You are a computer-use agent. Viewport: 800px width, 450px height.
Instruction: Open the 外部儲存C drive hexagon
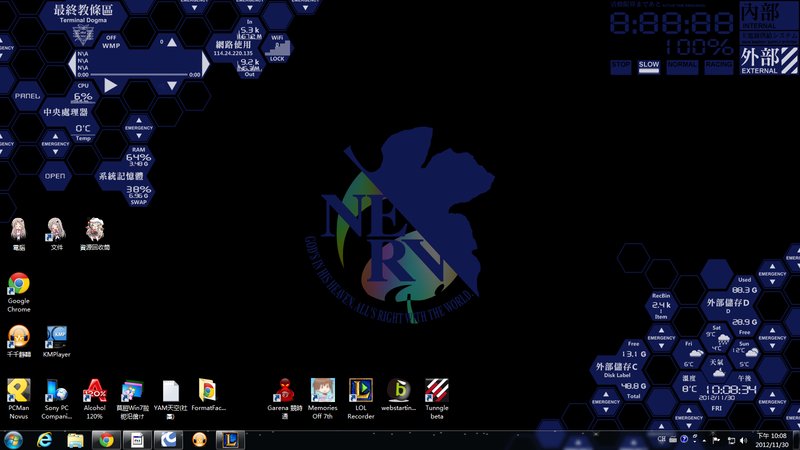point(617,369)
